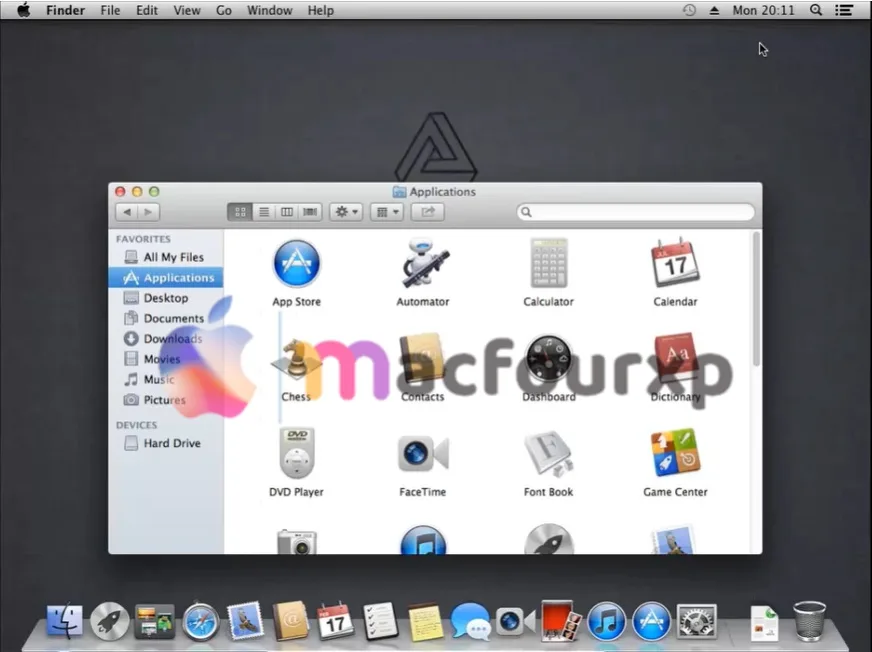This screenshot has width=872, height=652.
Task: Select the Dictionary app icon
Action: click(675, 359)
